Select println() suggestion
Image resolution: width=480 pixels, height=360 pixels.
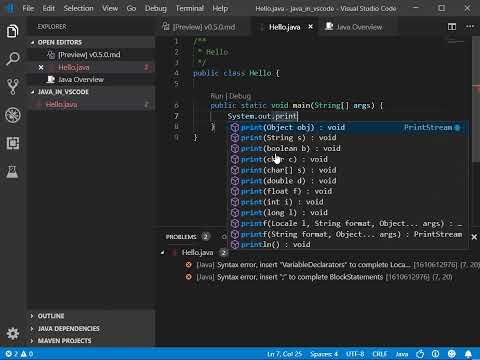(x=347, y=245)
